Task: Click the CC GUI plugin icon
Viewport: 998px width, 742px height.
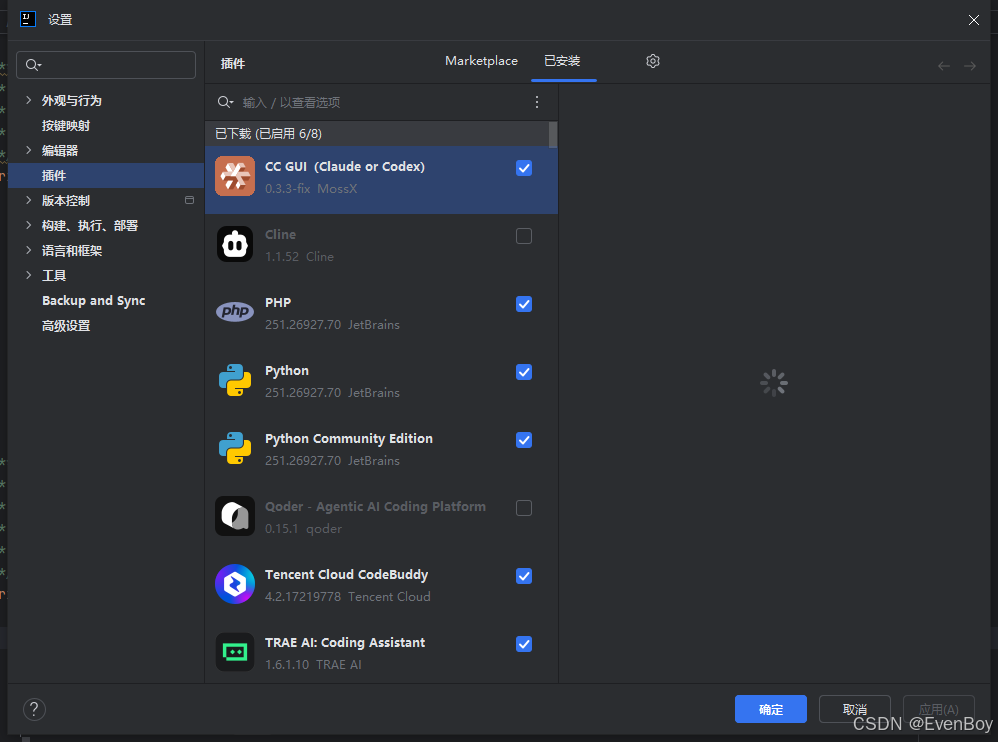Action: pyautogui.click(x=235, y=176)
